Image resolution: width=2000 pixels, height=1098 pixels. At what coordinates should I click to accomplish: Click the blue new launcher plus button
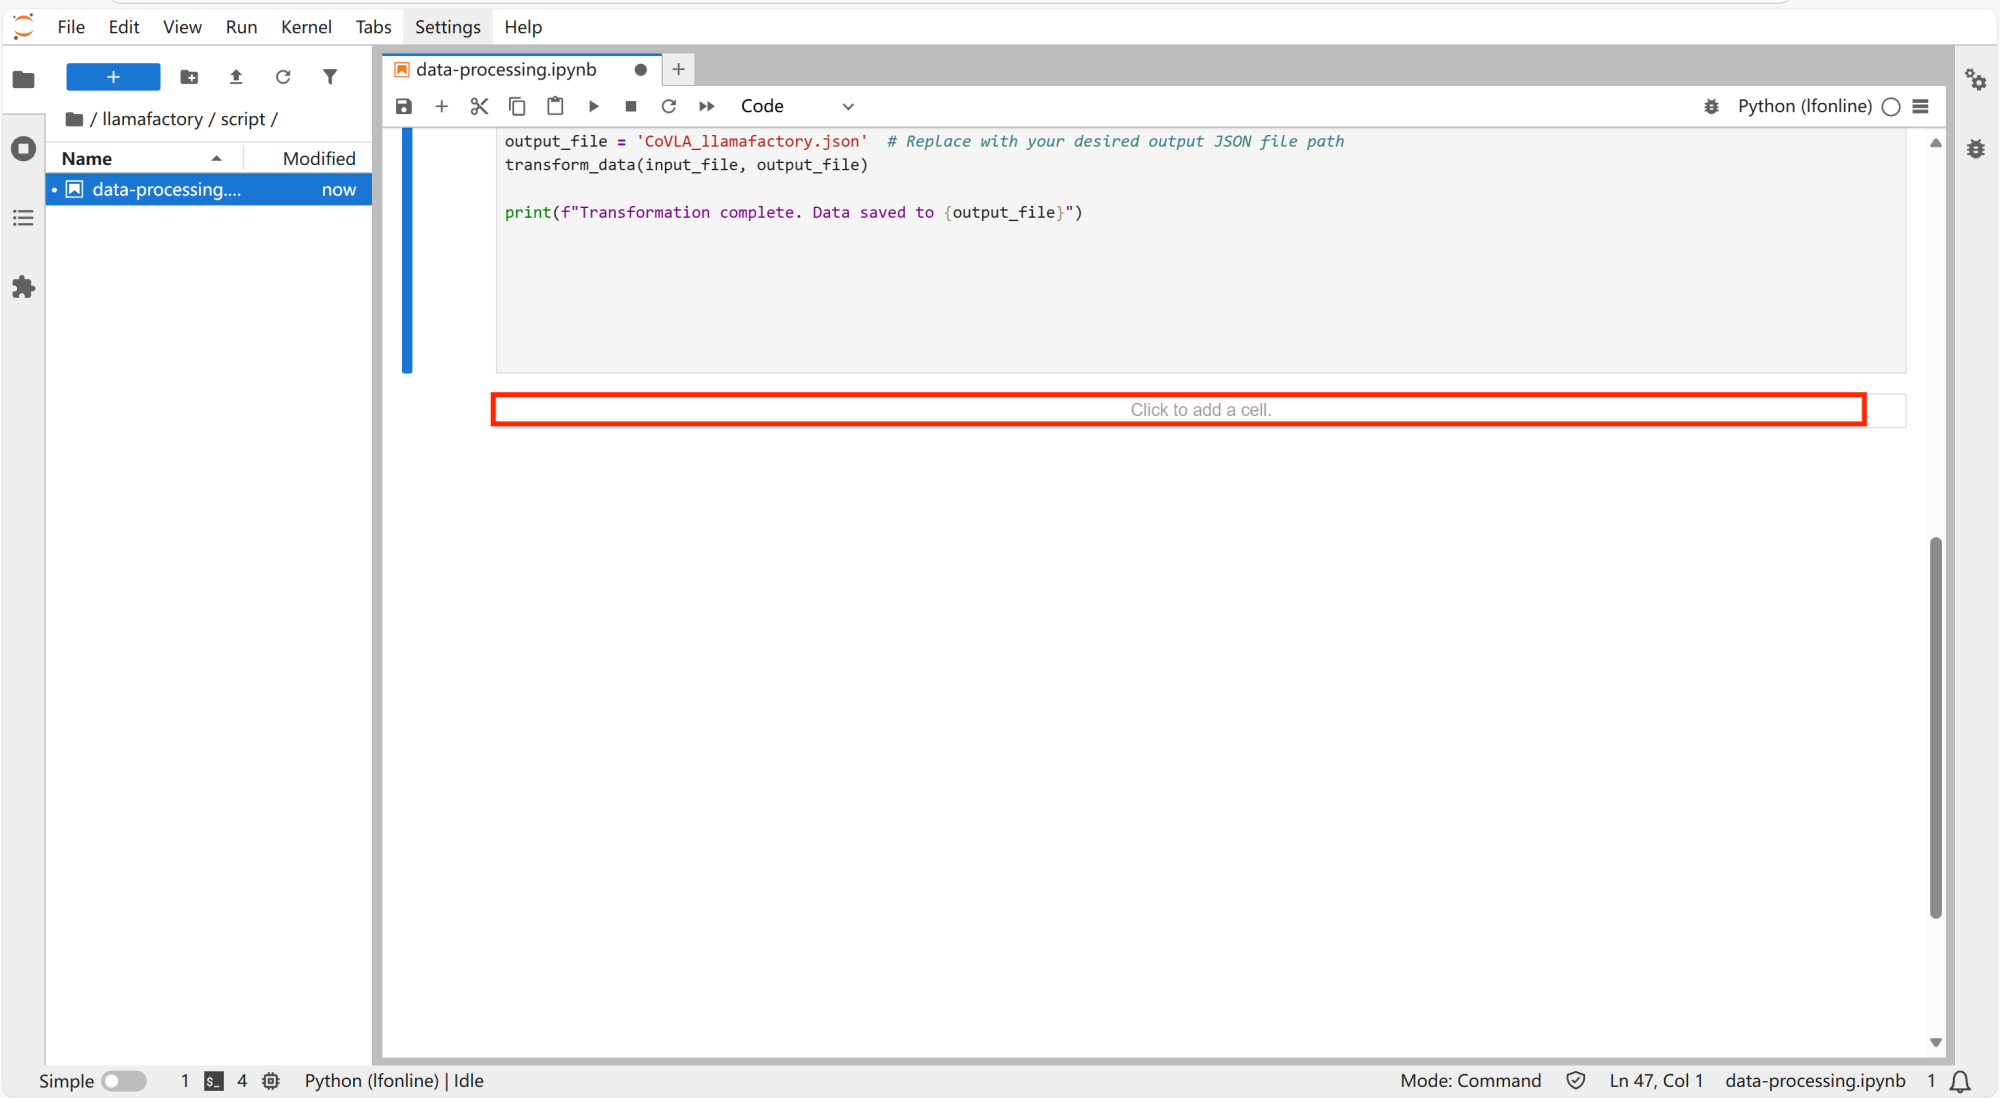[x=113, y=77]
